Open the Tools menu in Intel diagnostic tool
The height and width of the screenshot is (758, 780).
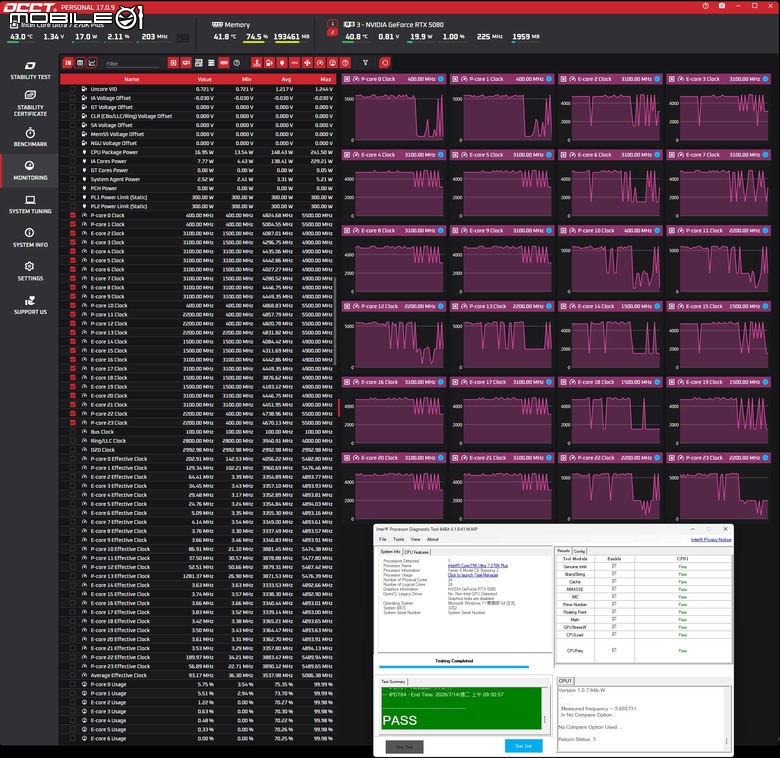pyautogui.click(x=398, y=539)
